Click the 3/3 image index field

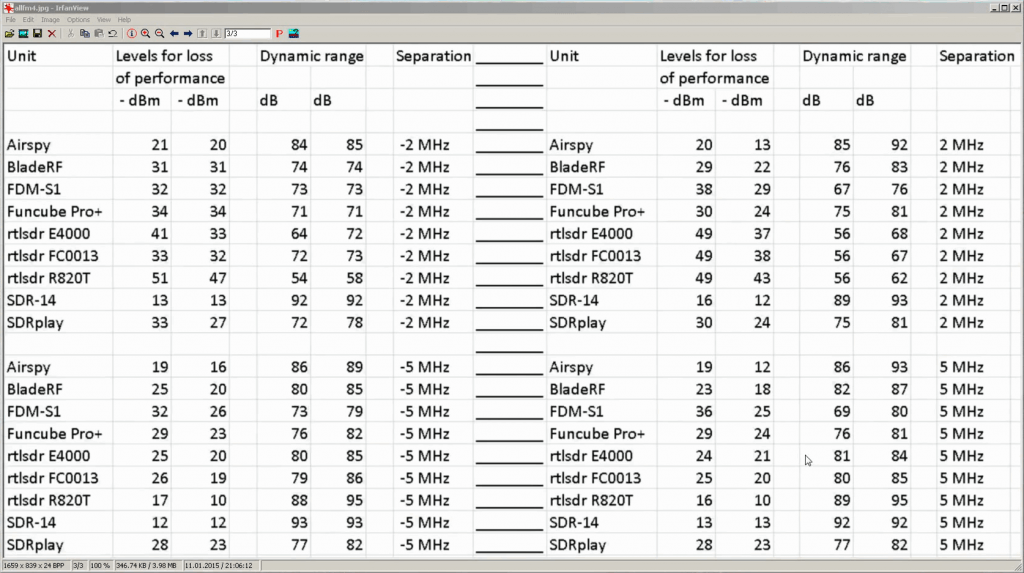click(247, 33)
